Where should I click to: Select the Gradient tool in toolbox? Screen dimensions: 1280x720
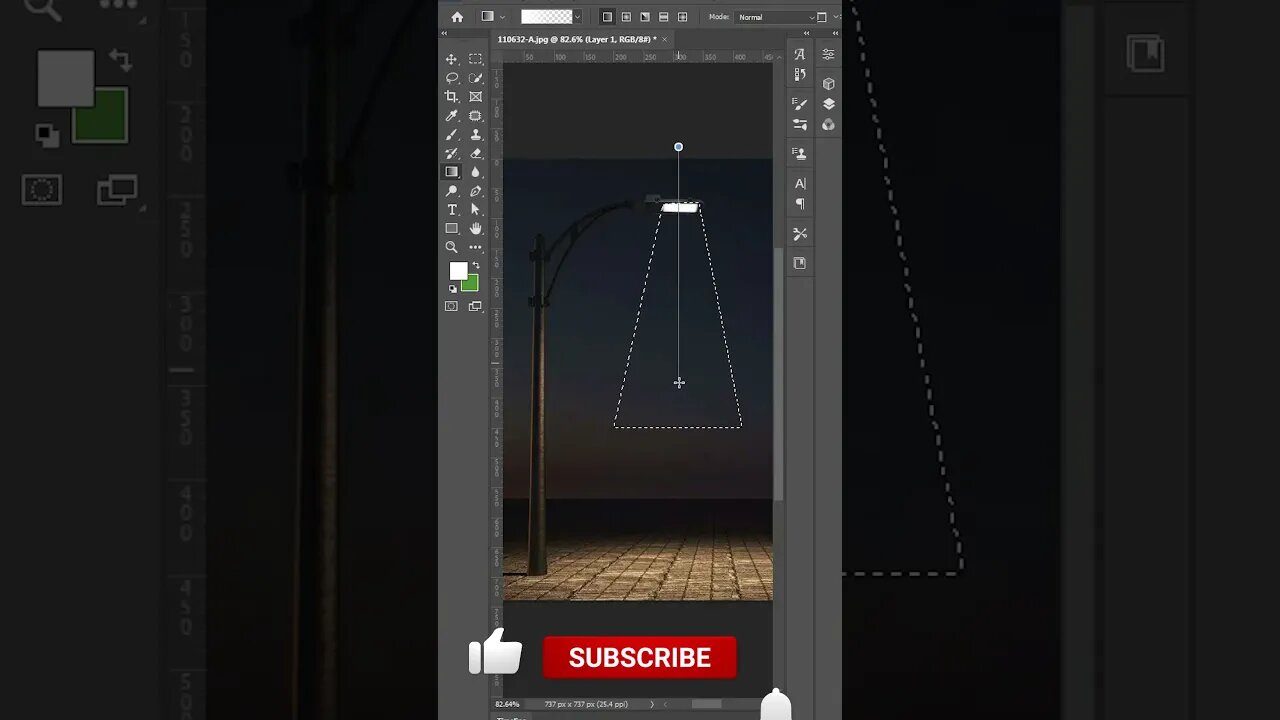pyautogui.click(x=451, y=172)
